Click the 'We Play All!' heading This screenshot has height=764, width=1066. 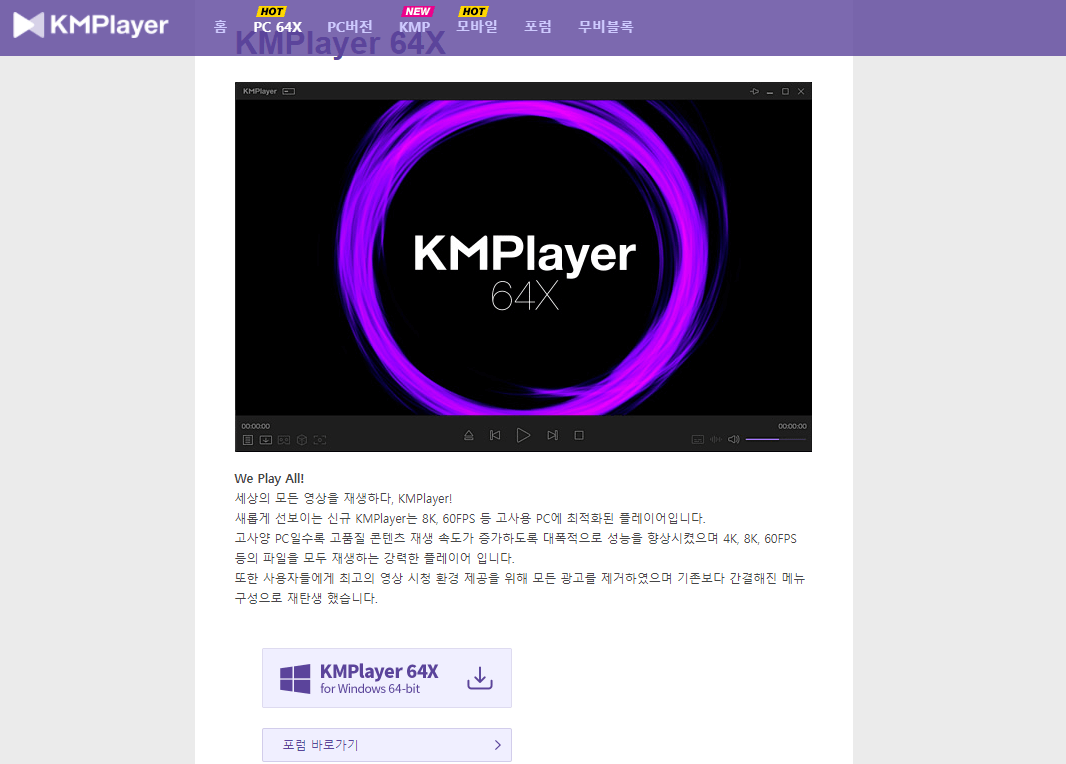[269, 479]
